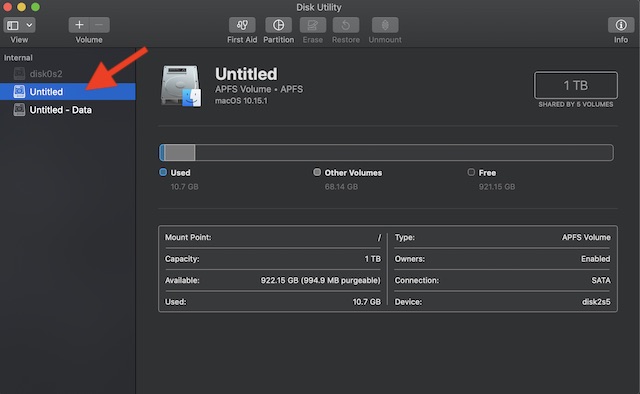Click the Internal sidebar header
Viewport: 640px width, 394px height.
[x=18, y=58]
